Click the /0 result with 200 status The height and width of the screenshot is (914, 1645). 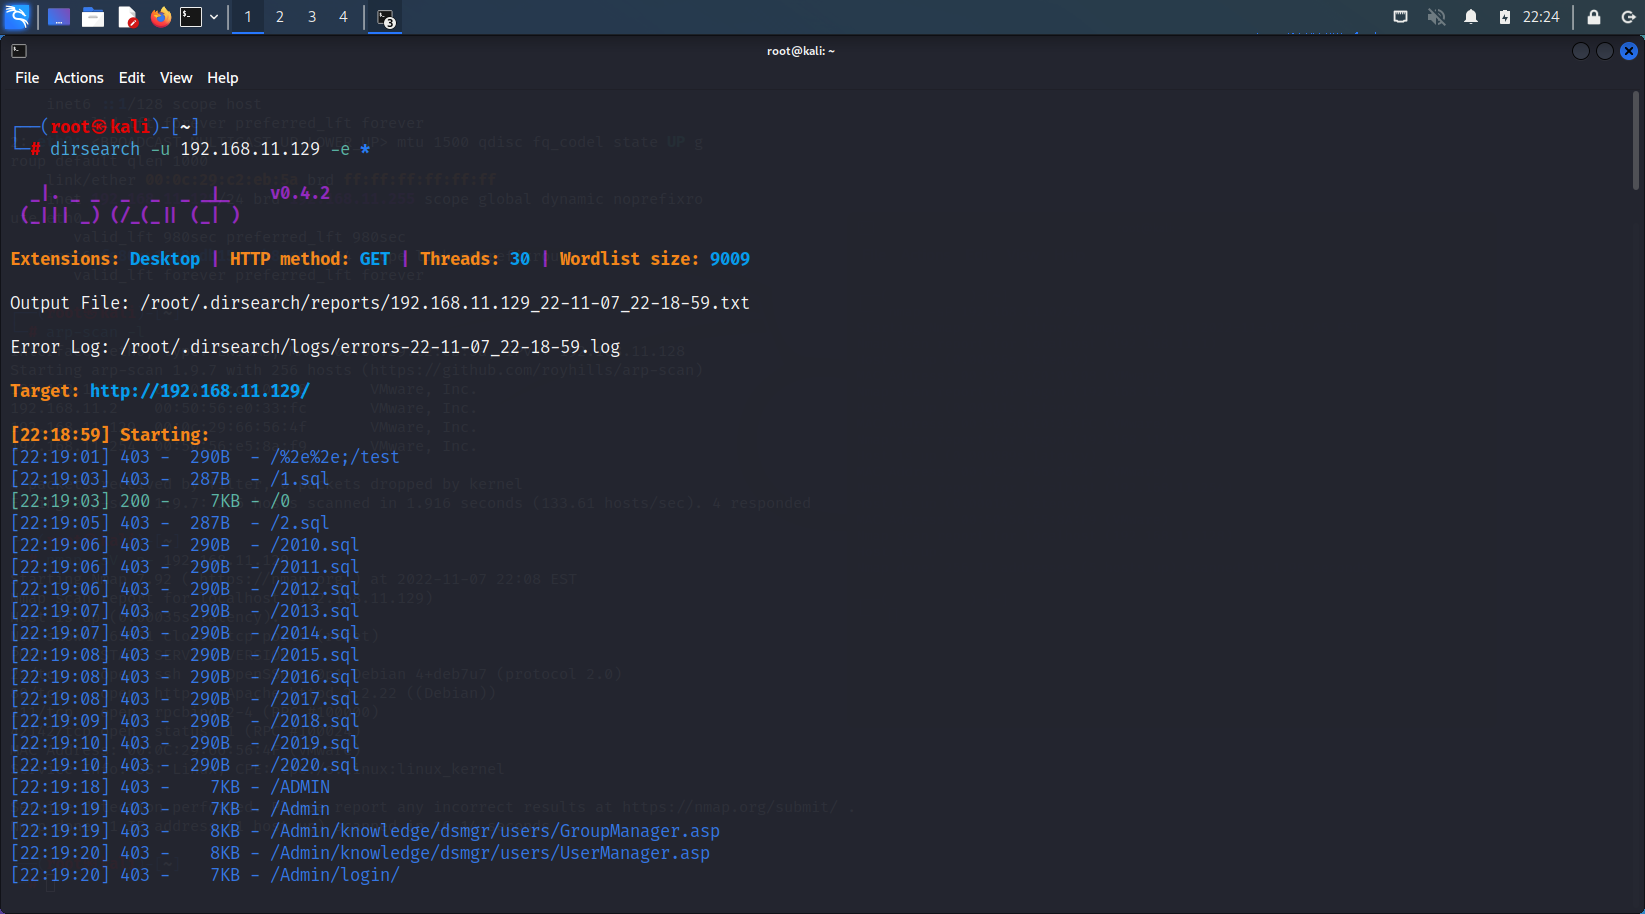150,501
